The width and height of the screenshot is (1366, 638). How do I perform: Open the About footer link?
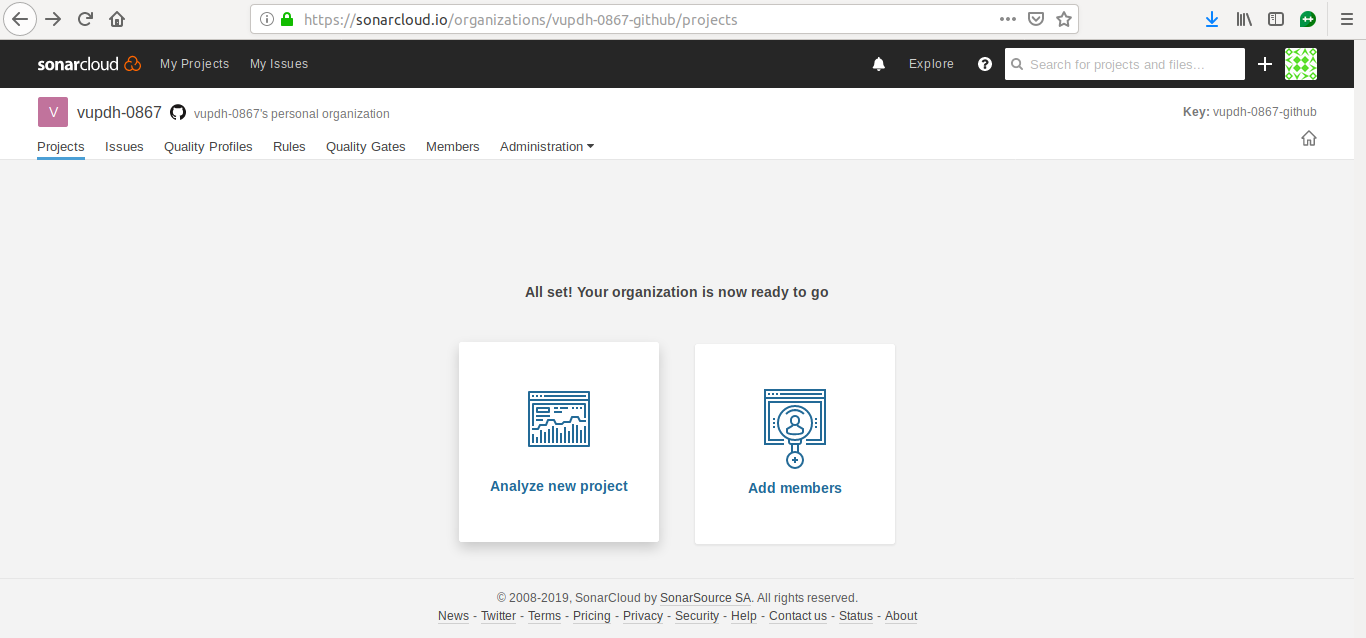point(901,616)
